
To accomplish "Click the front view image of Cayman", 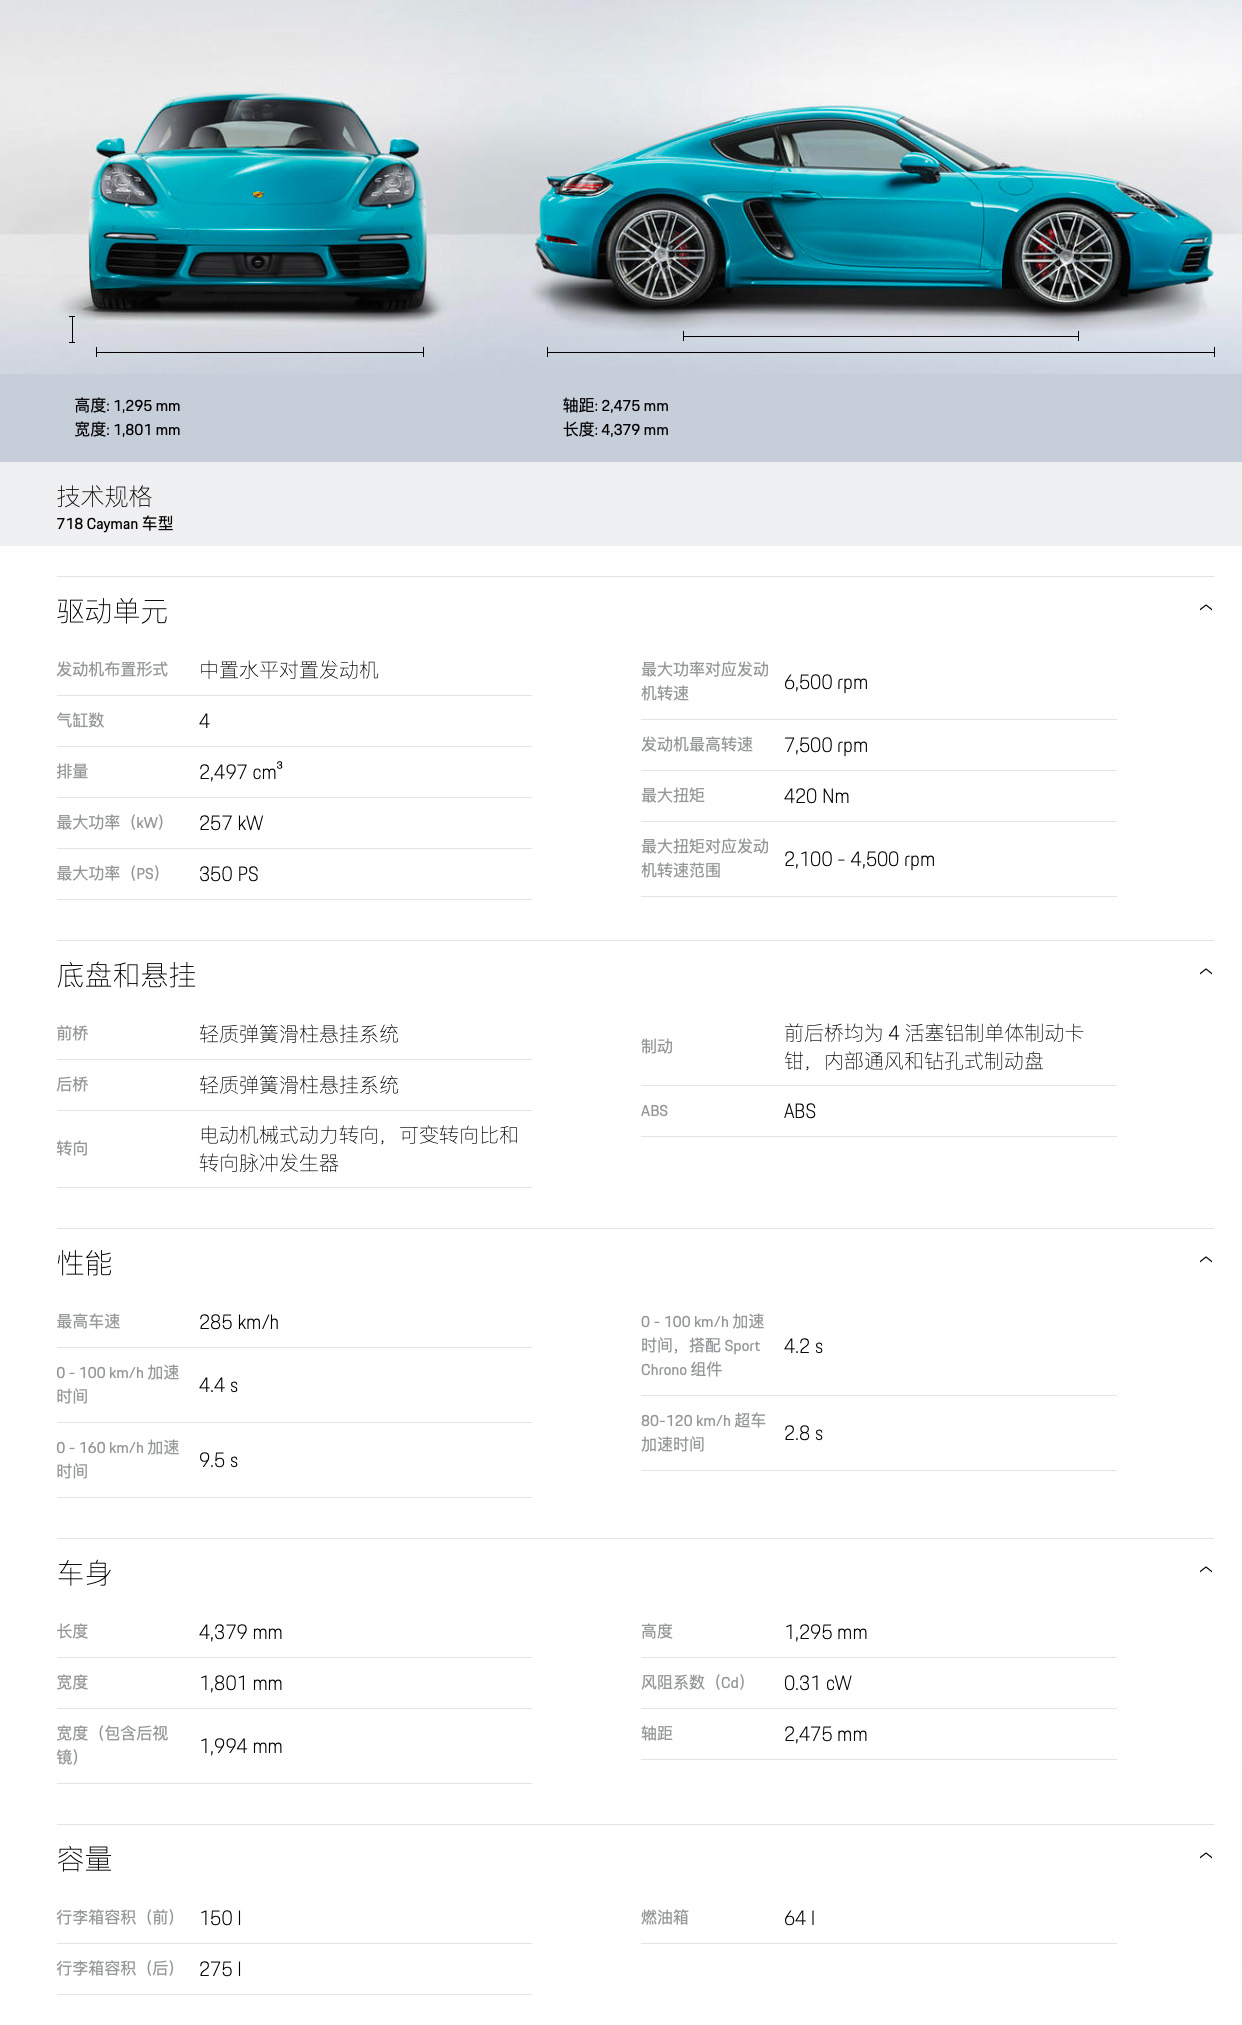I will point(257,203).
